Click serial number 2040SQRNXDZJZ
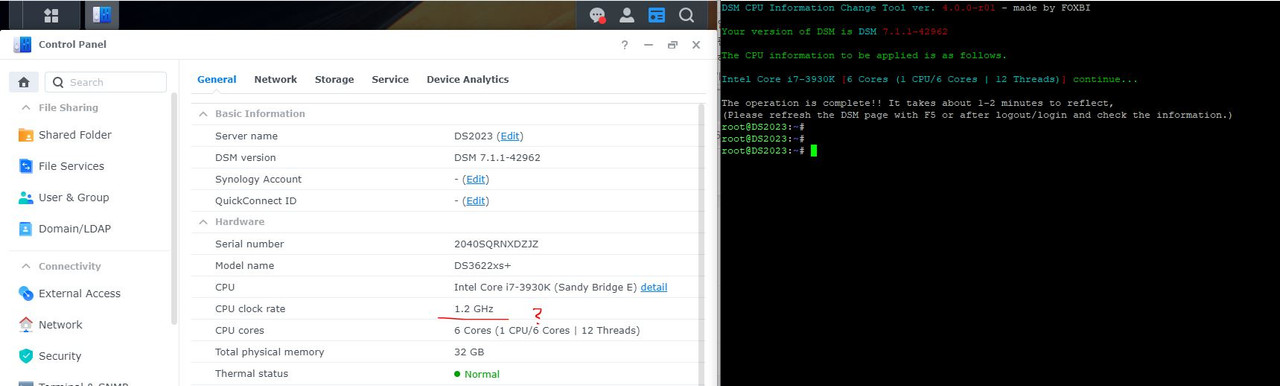The image size is (1280, 386). 495,244
